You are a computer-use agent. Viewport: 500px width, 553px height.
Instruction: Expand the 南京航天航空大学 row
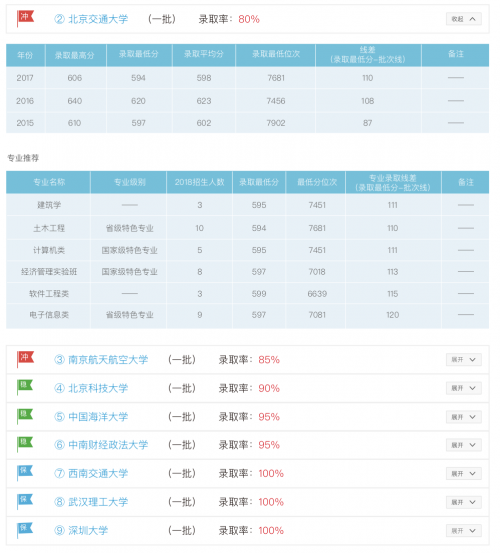pyautogui.click(x=463, y=360)
